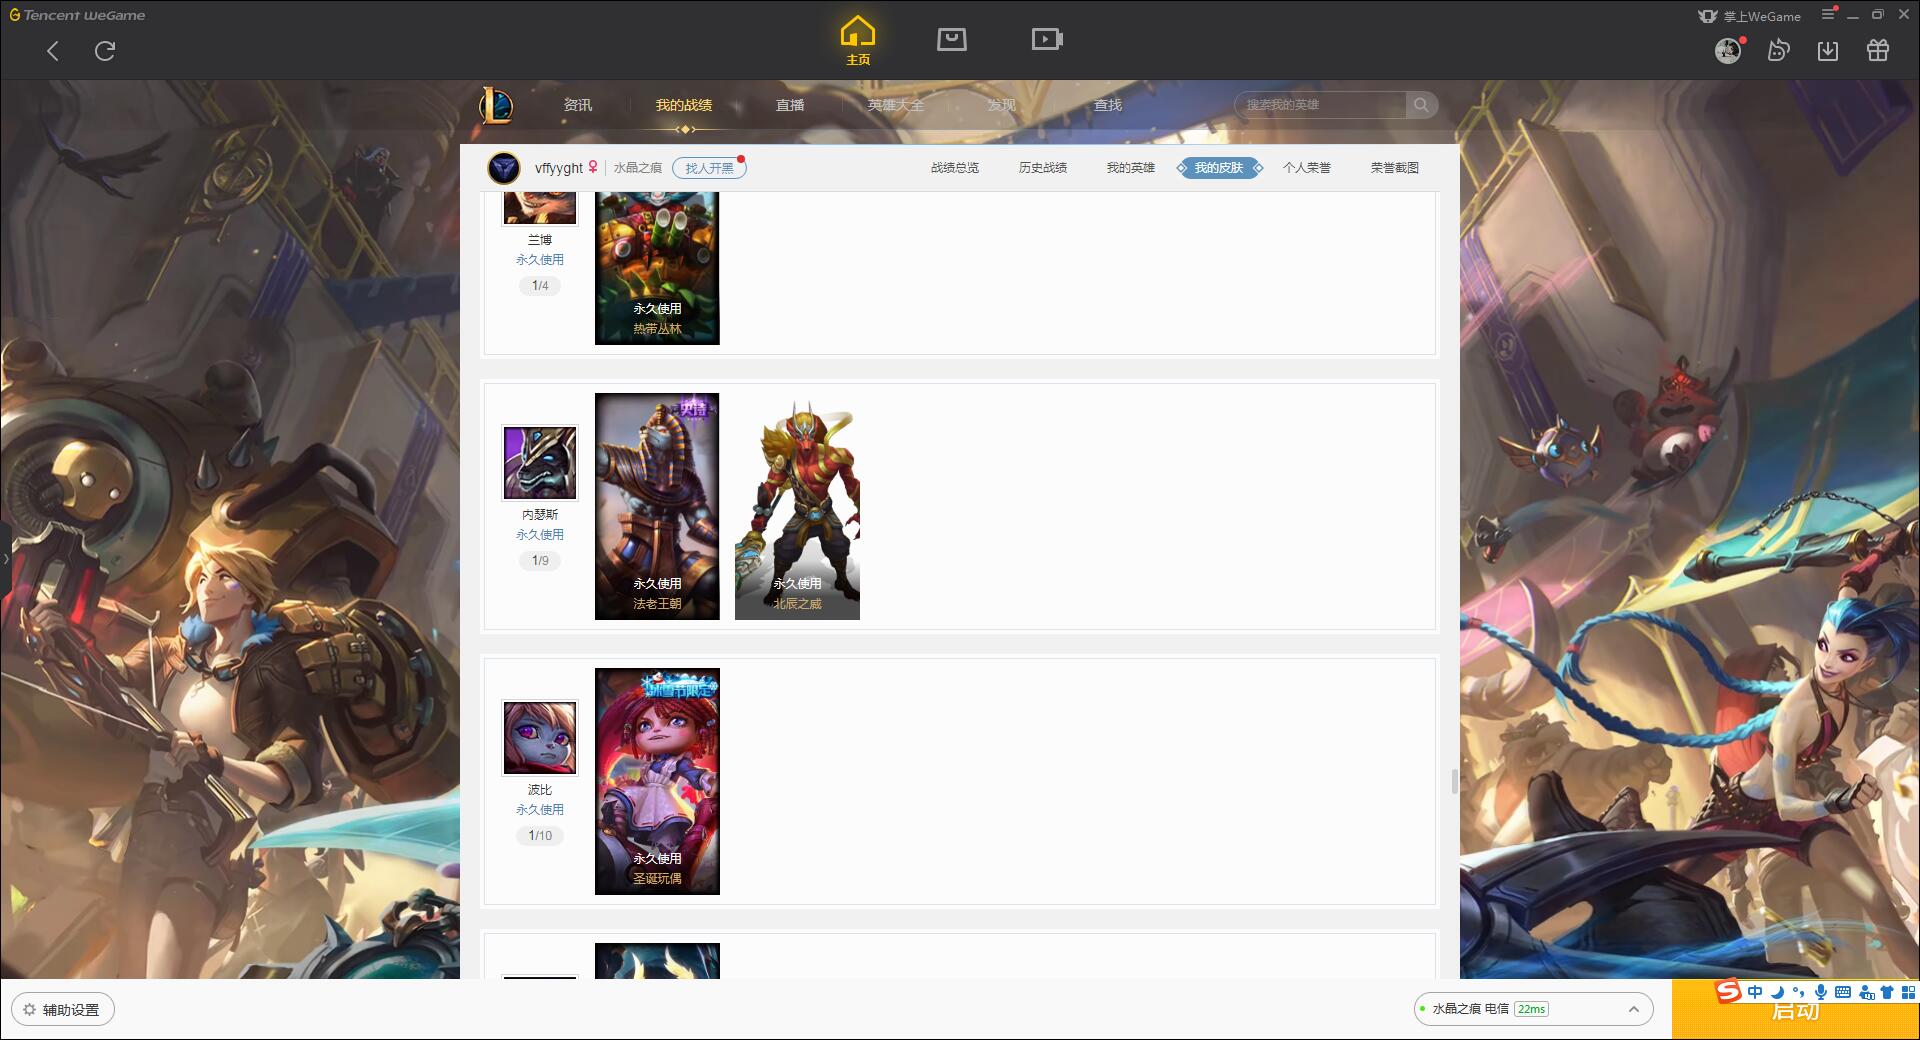Viewport: 1920px width, 1040px height.
Task: Click the Sogou input method S logo
Action: [1728, 991]
